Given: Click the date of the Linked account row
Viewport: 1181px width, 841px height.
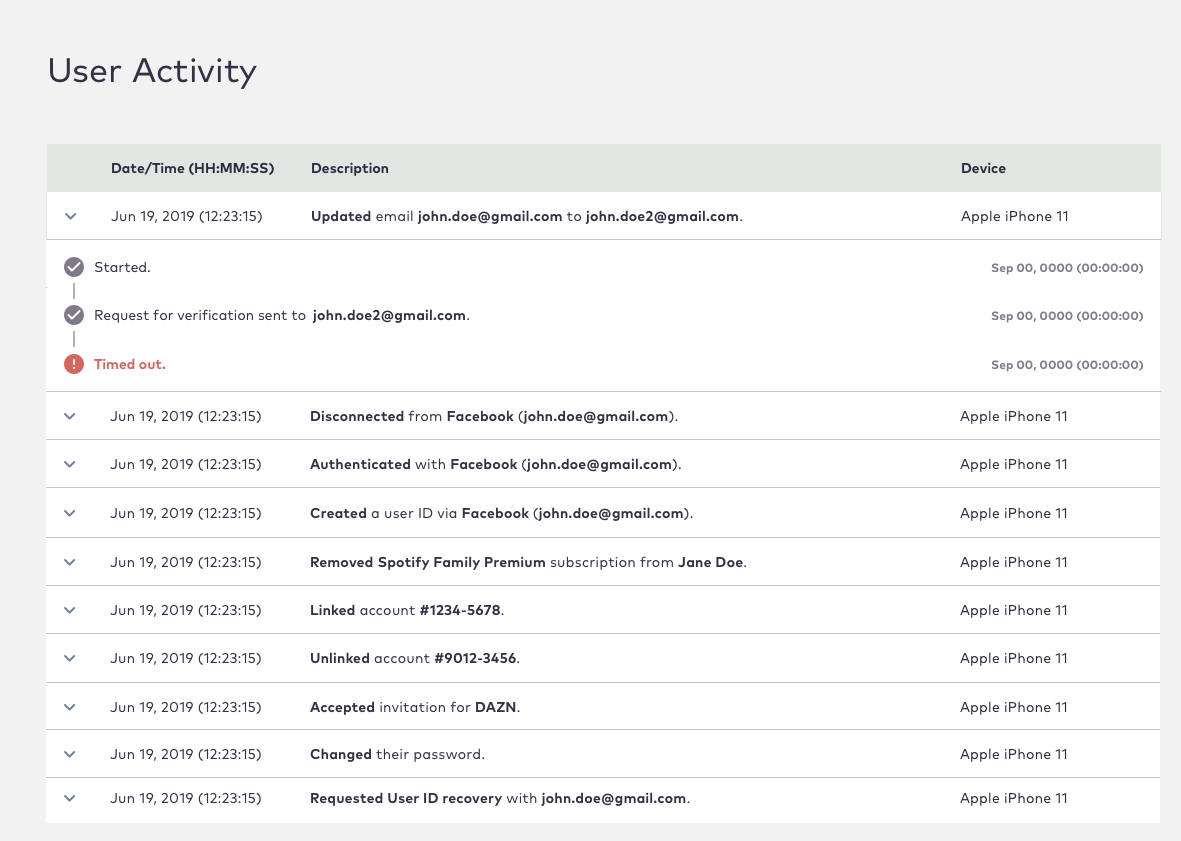Looking at the screenshot, I should [186, 611].
